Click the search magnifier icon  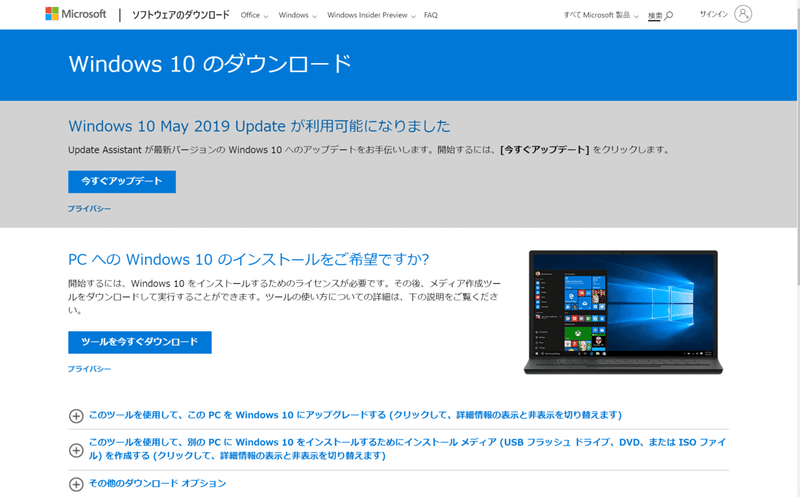point(669,15)
